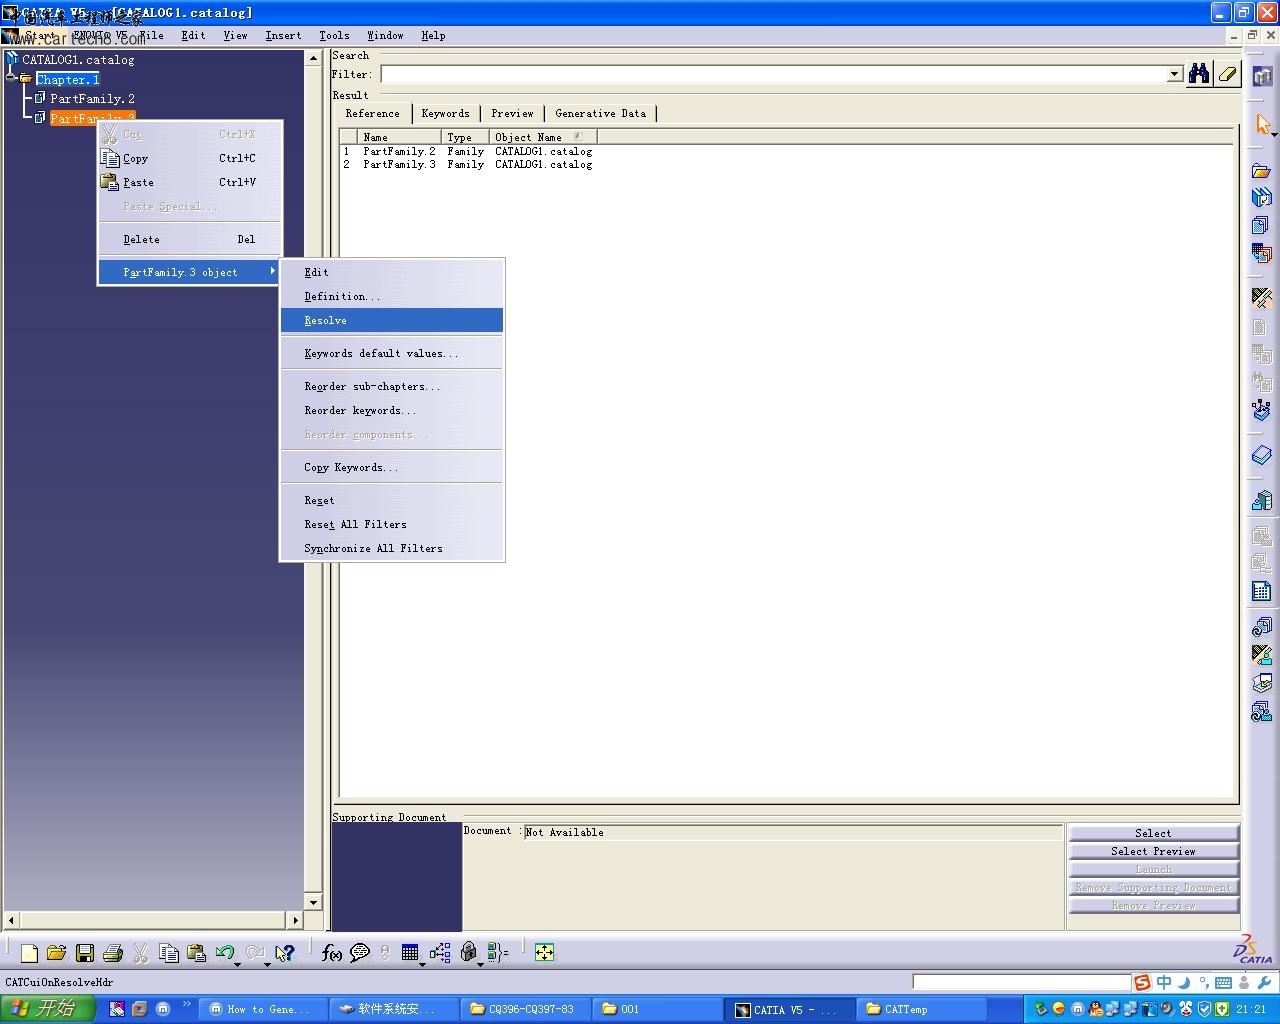Click the eraser icon beside the filter
Viewport: 1280px width, 1024px height.
[x=1227, y=74]
